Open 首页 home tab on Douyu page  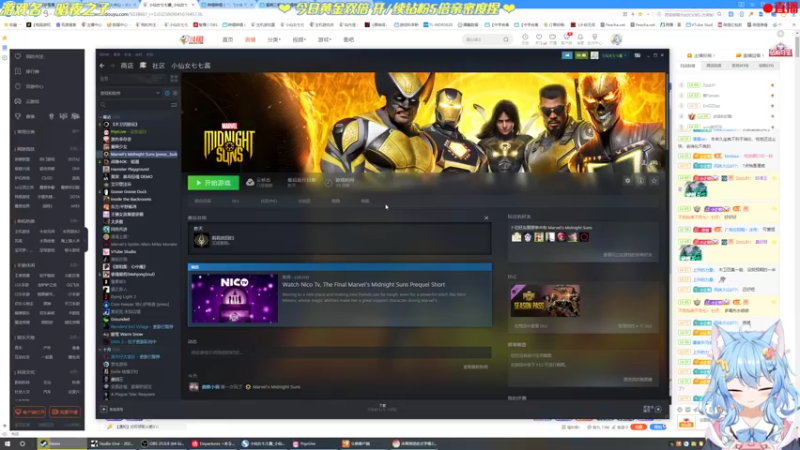click(228, 40)
